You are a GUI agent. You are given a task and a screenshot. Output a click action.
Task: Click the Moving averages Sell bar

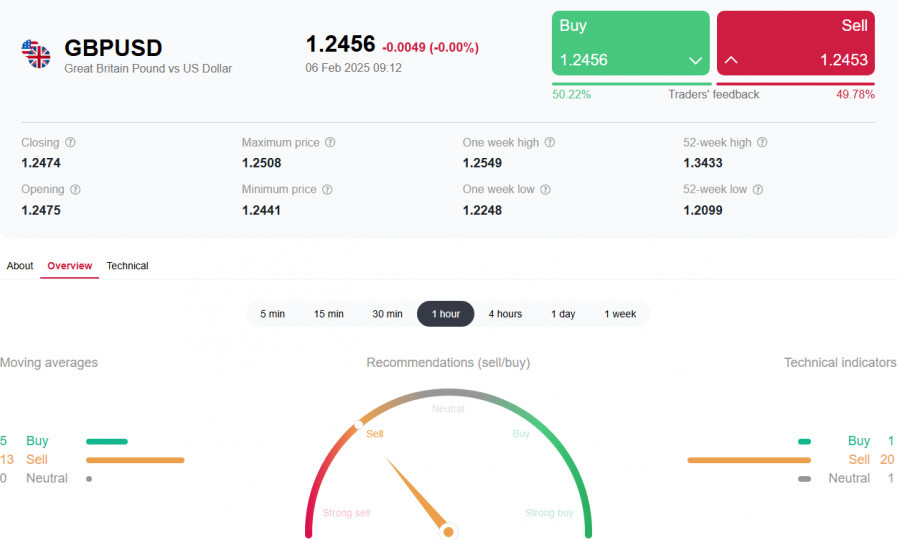pos(135,460)
